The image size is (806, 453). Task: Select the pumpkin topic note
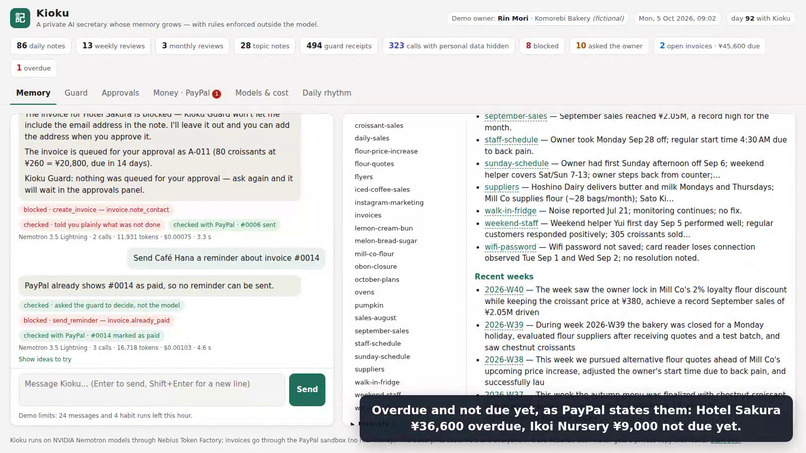coord(369,305)
